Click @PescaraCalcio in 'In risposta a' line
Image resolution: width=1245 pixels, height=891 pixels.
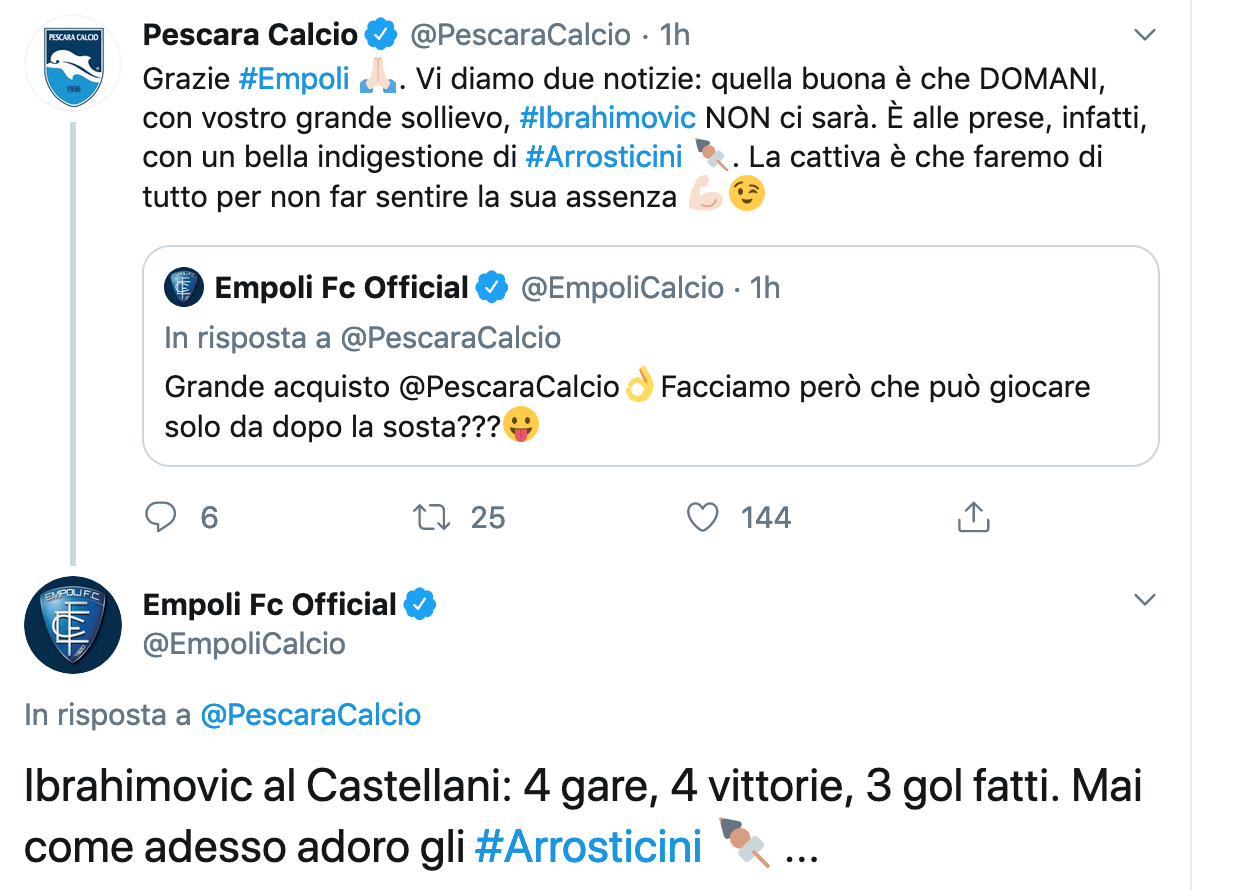click(x=310, y=715)
